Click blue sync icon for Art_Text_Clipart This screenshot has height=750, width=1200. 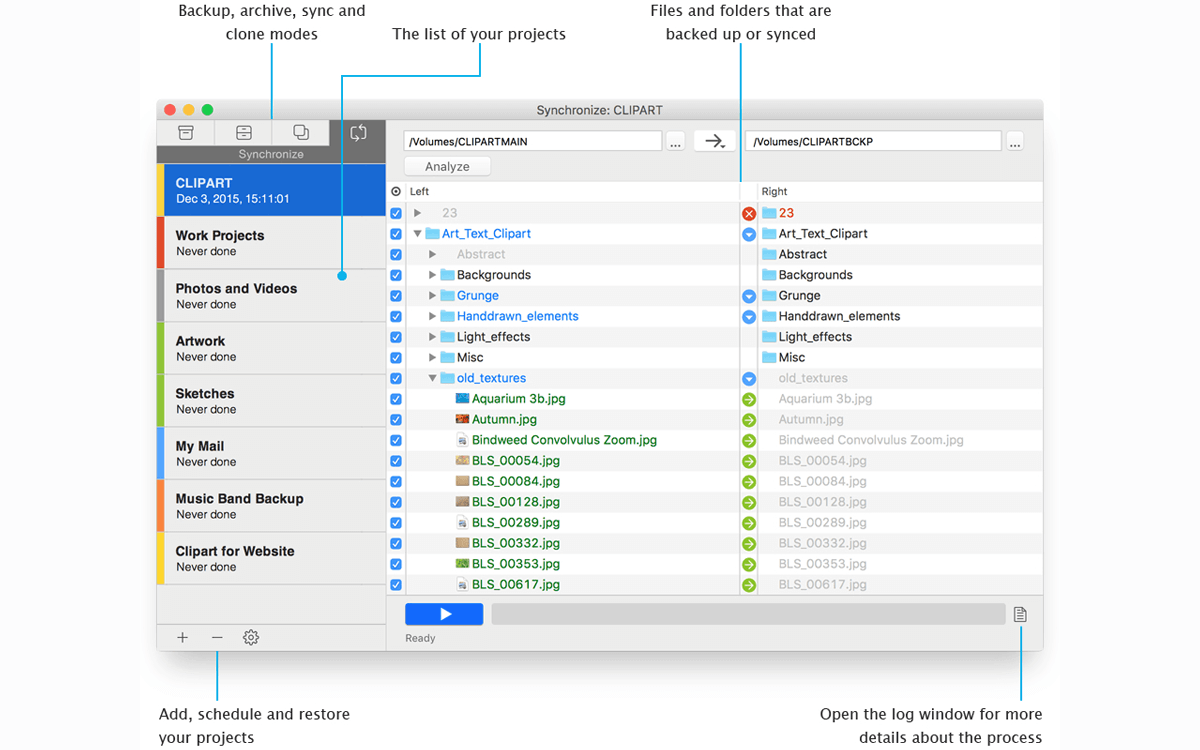pyautogui.click(x=749, y=234)
